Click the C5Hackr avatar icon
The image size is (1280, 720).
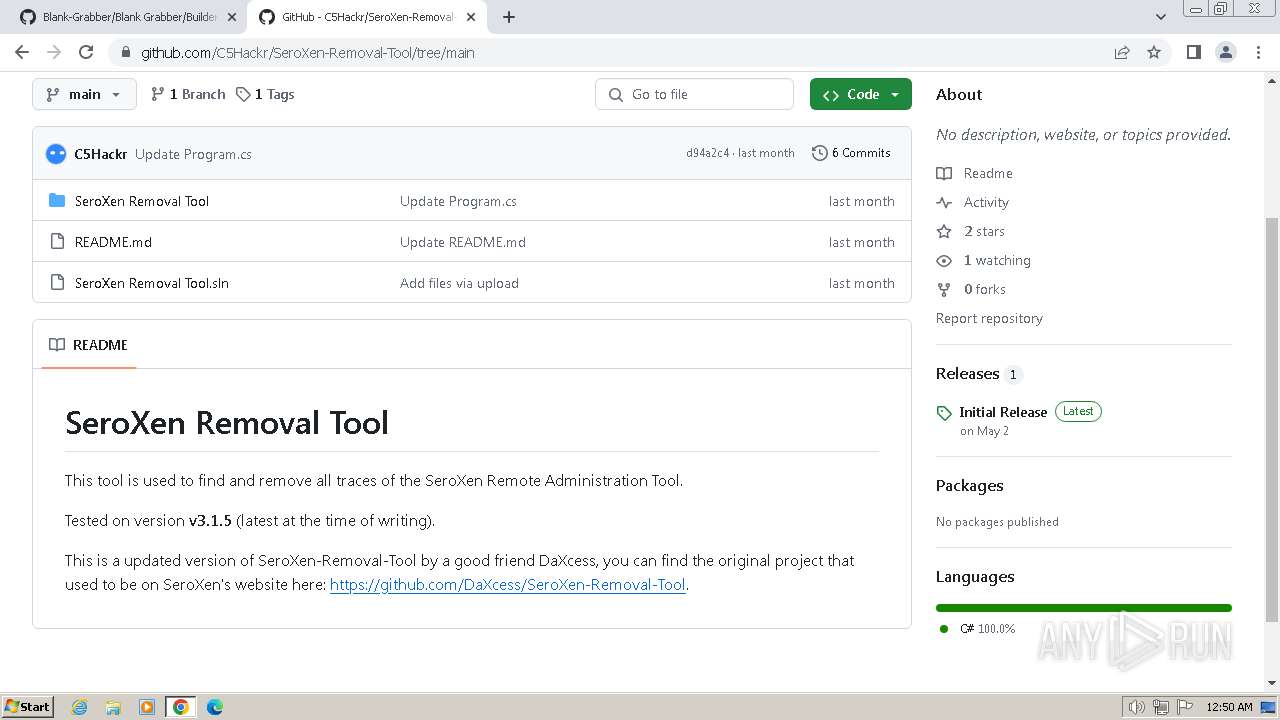(x=56, y=154)
